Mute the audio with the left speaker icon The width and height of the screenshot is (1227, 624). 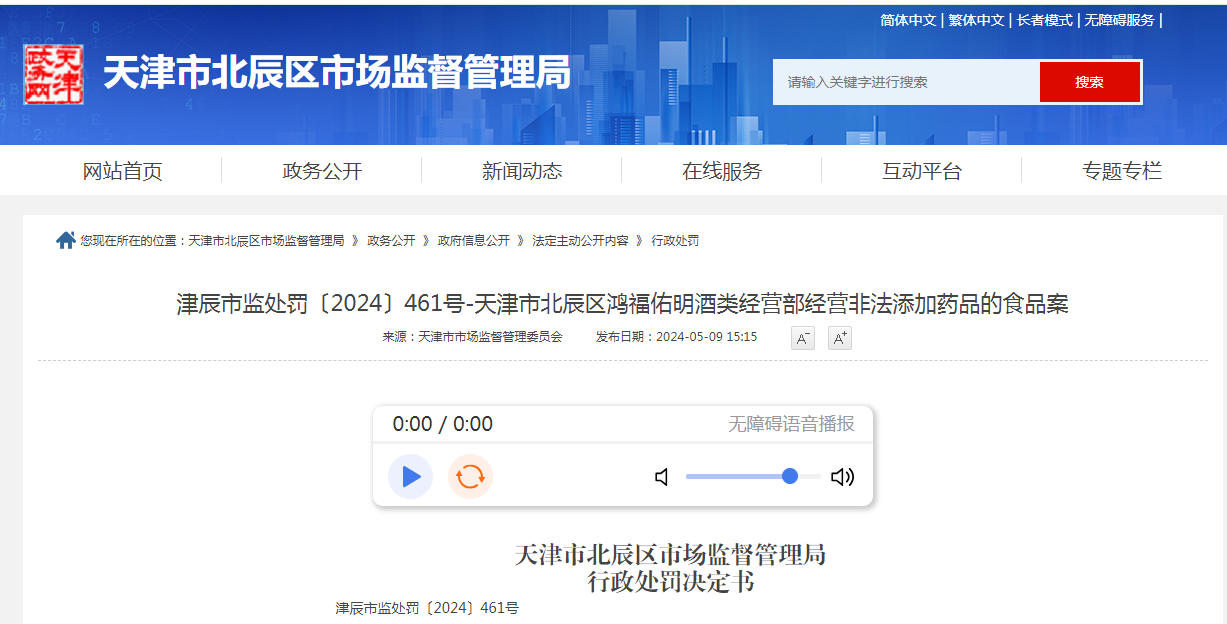click(662, 477)
